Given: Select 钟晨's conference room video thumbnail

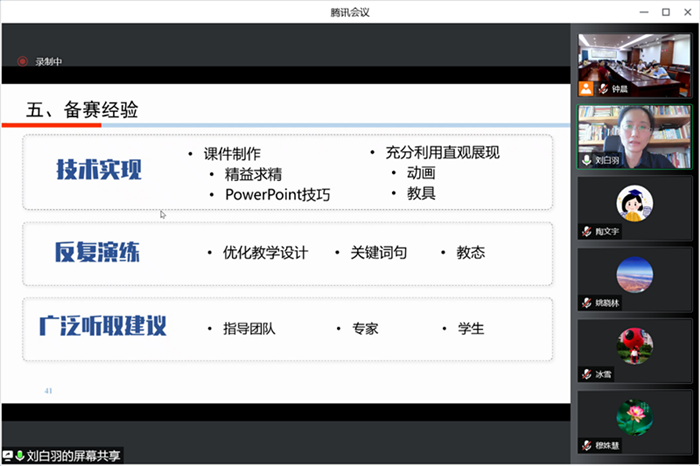Looking at the screenshot, I should point(634,62).
